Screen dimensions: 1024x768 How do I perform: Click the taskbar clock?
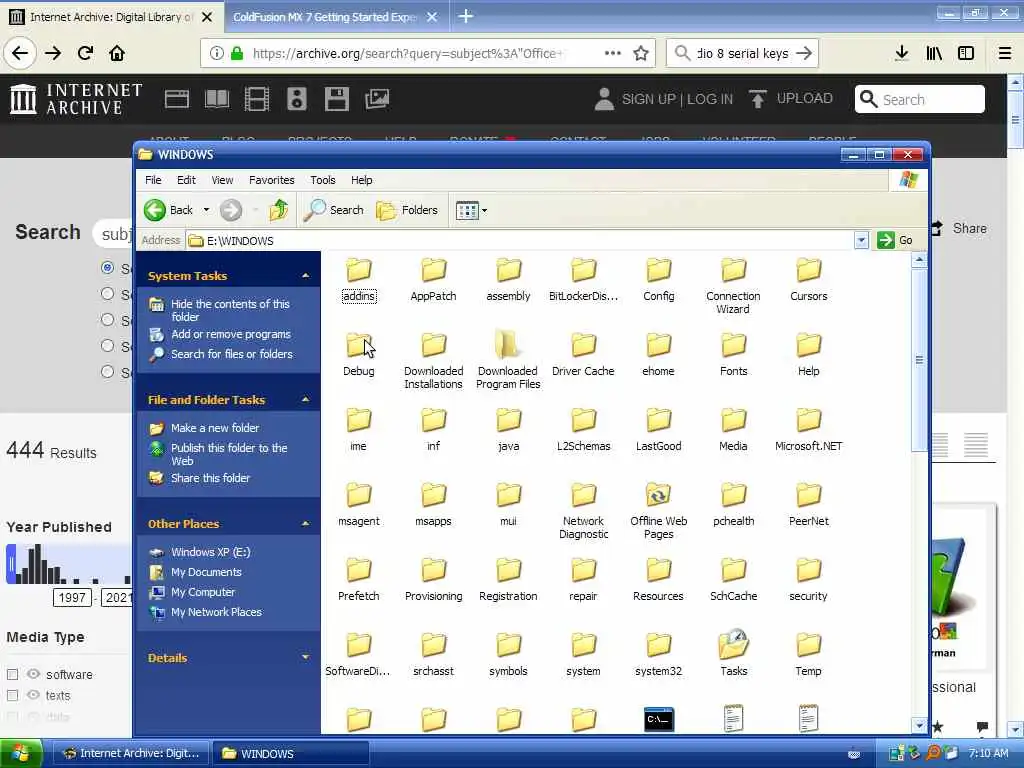988,753
